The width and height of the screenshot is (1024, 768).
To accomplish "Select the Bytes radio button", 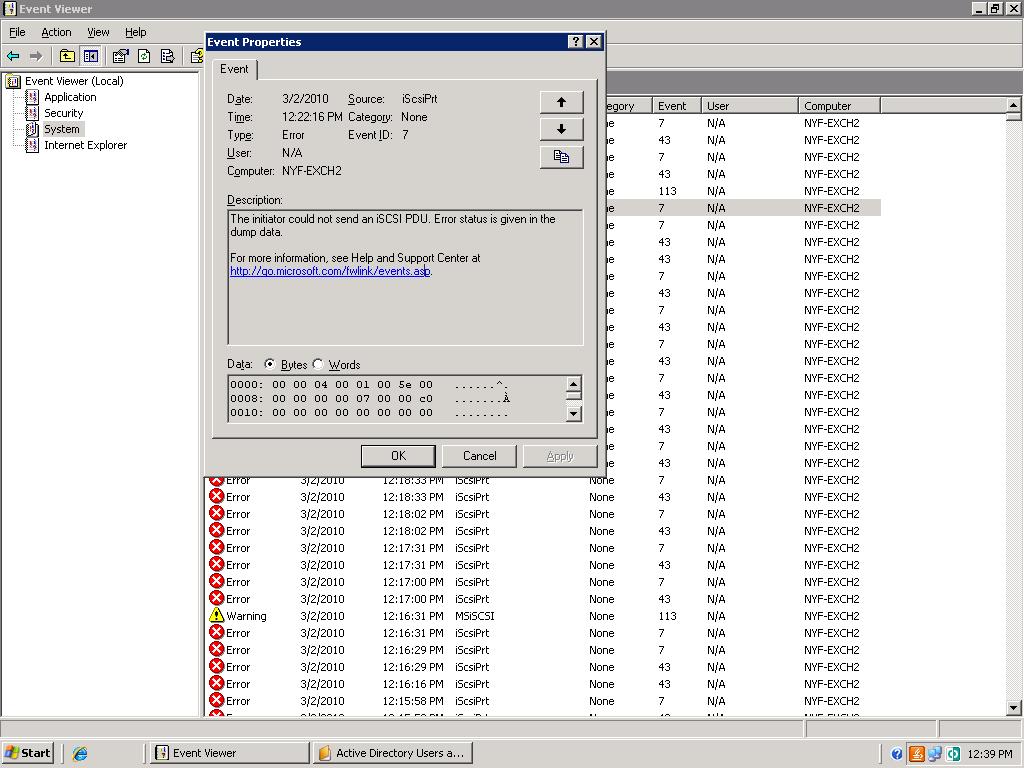I will tap(269, 364).
